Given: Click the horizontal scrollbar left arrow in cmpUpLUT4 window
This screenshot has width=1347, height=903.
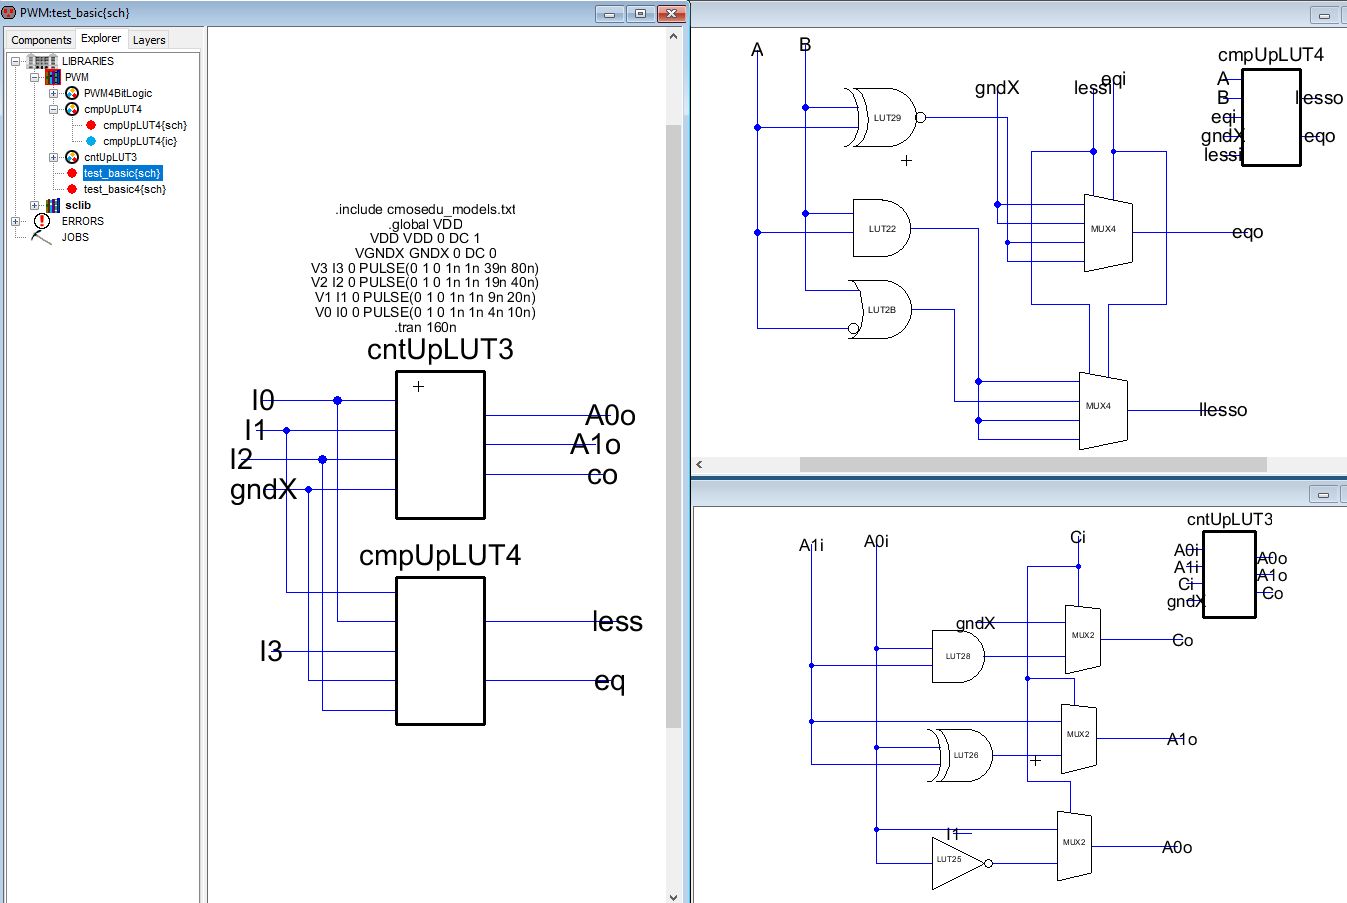Looking at the screenshot, I should [699, 465].
